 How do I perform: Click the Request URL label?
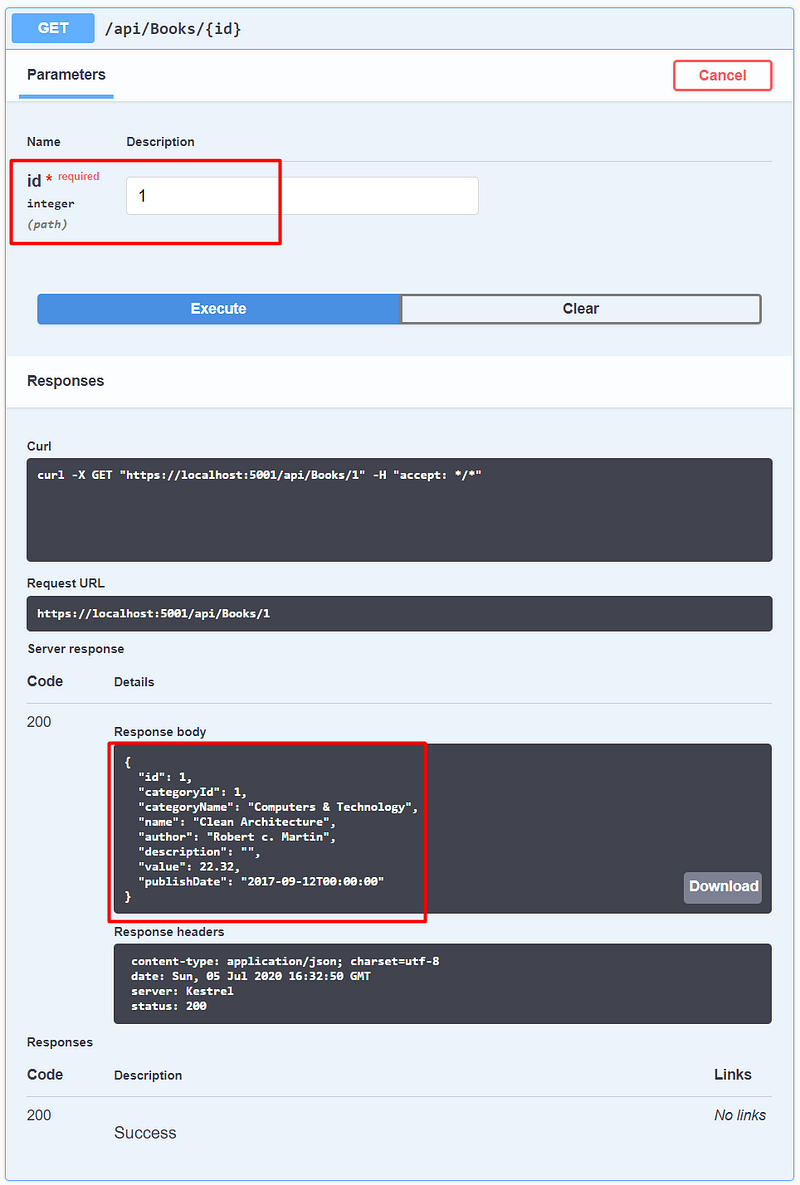(66, 583)
